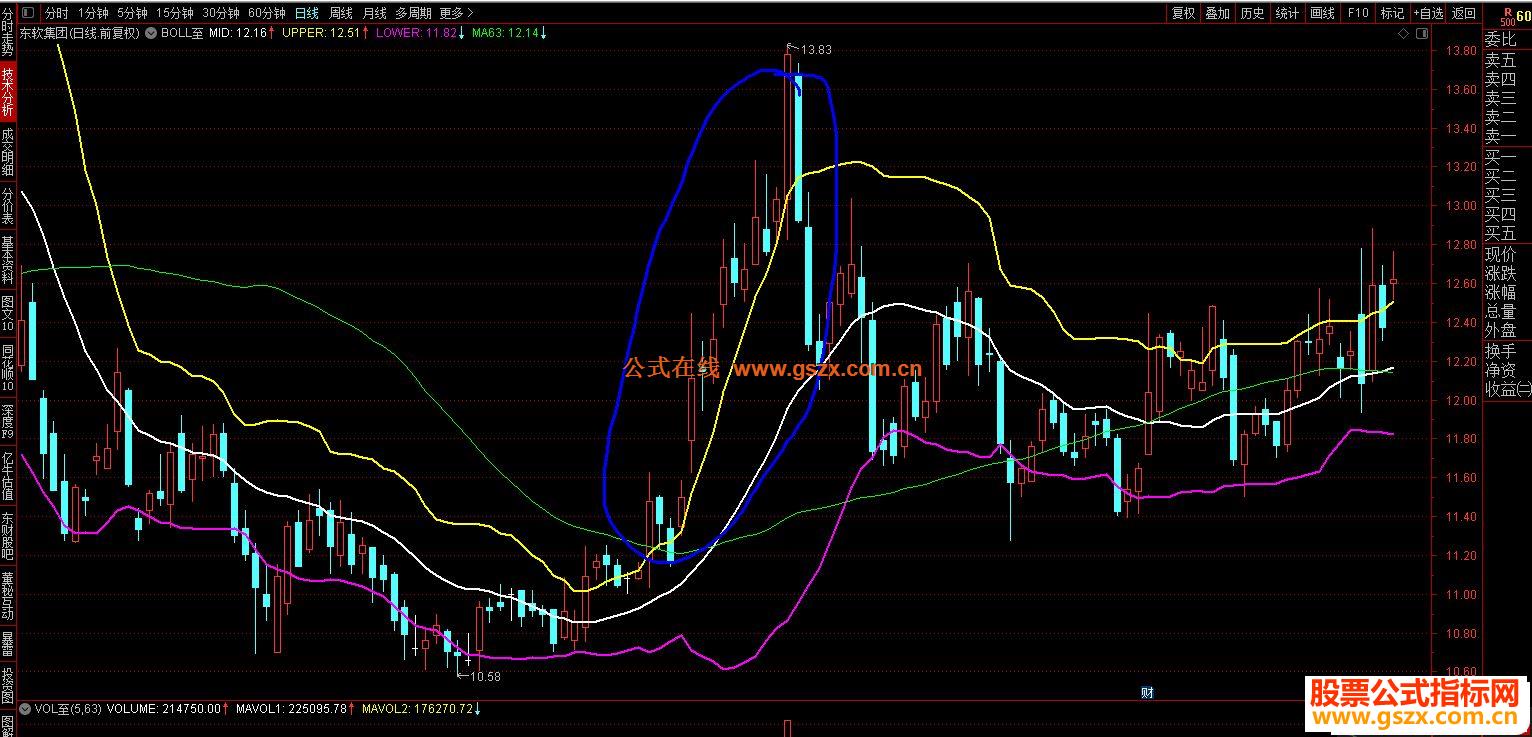Open 图文F10 sidebar tab
Screen dimensions: 1532x737
click(x=8, y=315)
